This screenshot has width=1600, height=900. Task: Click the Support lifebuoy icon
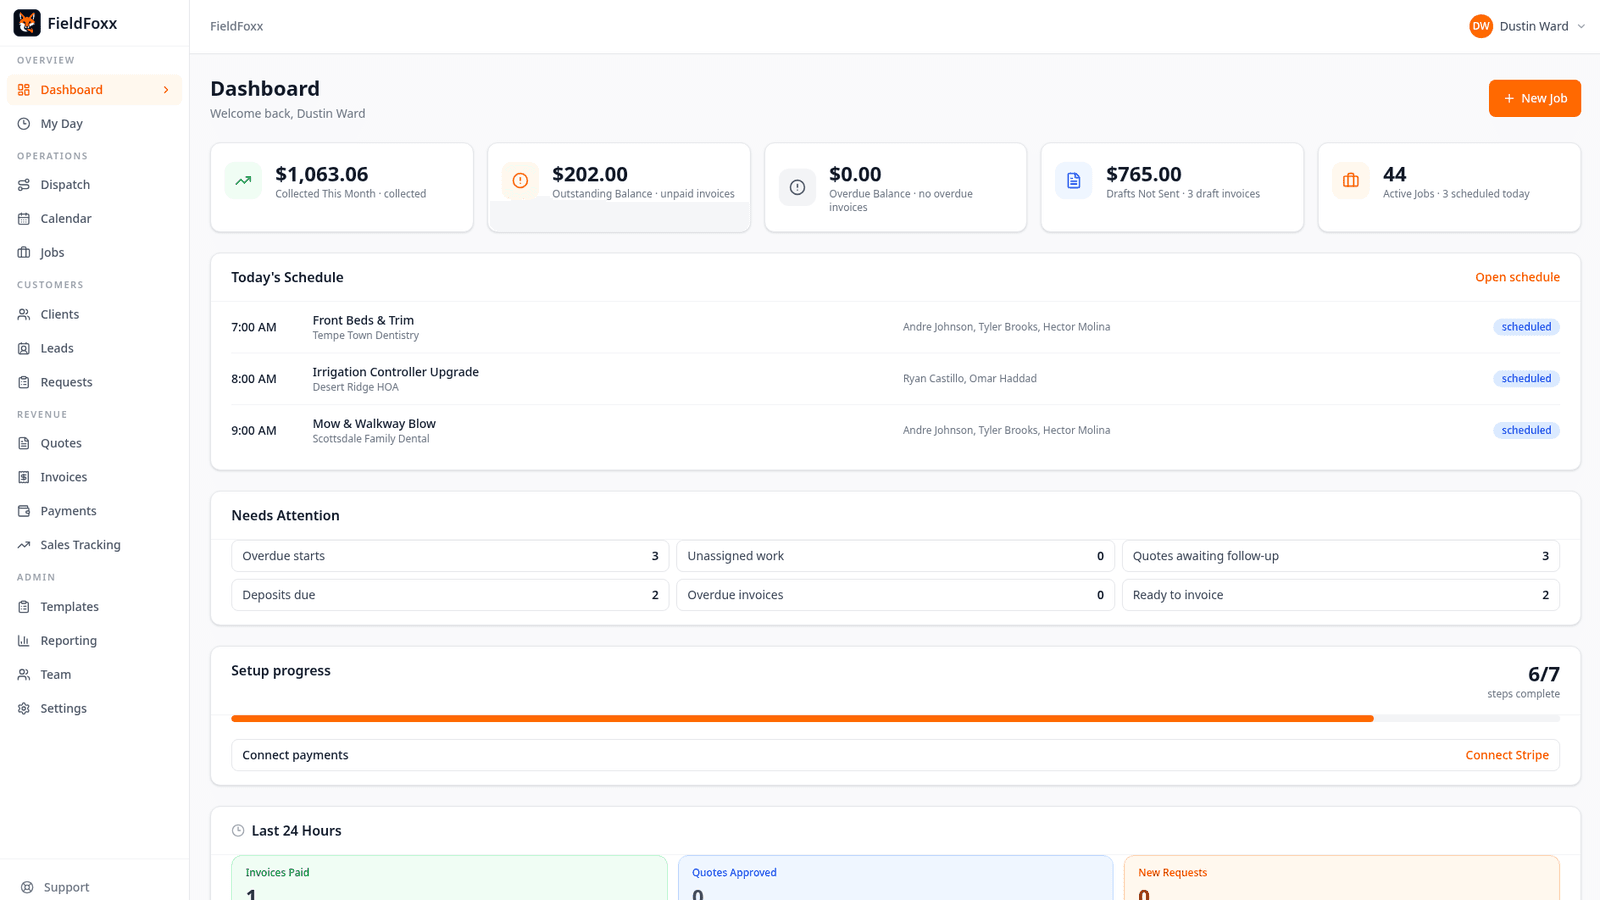tap(27, 887)
